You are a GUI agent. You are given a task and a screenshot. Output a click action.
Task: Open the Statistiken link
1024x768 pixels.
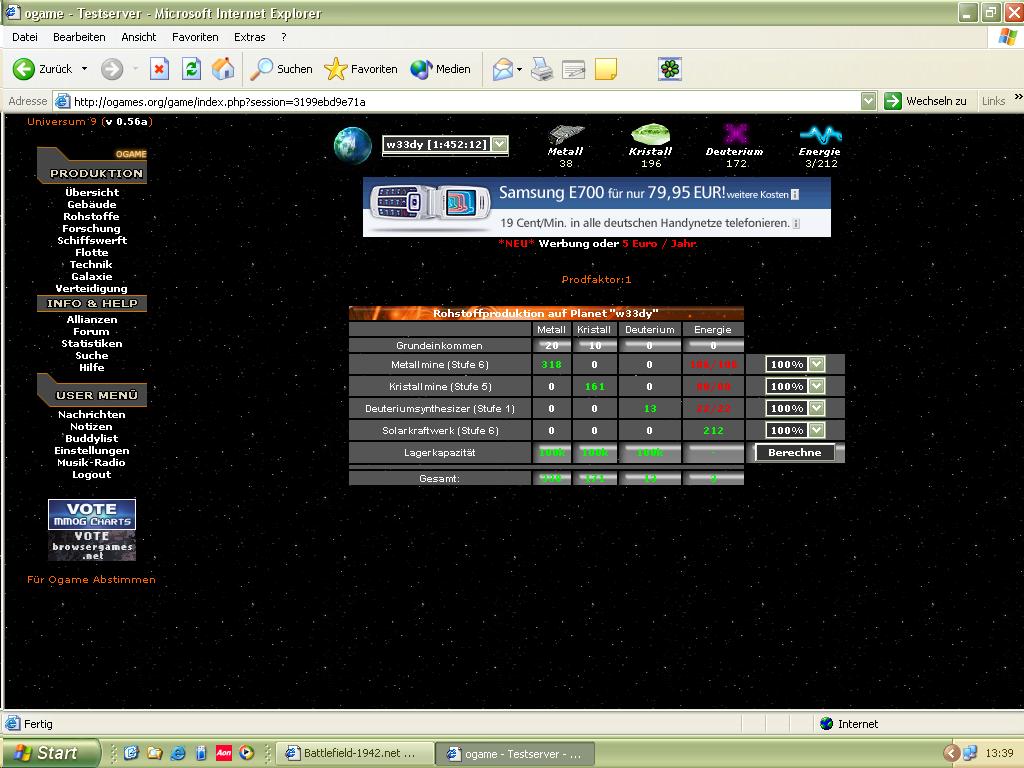click(92, 344)
